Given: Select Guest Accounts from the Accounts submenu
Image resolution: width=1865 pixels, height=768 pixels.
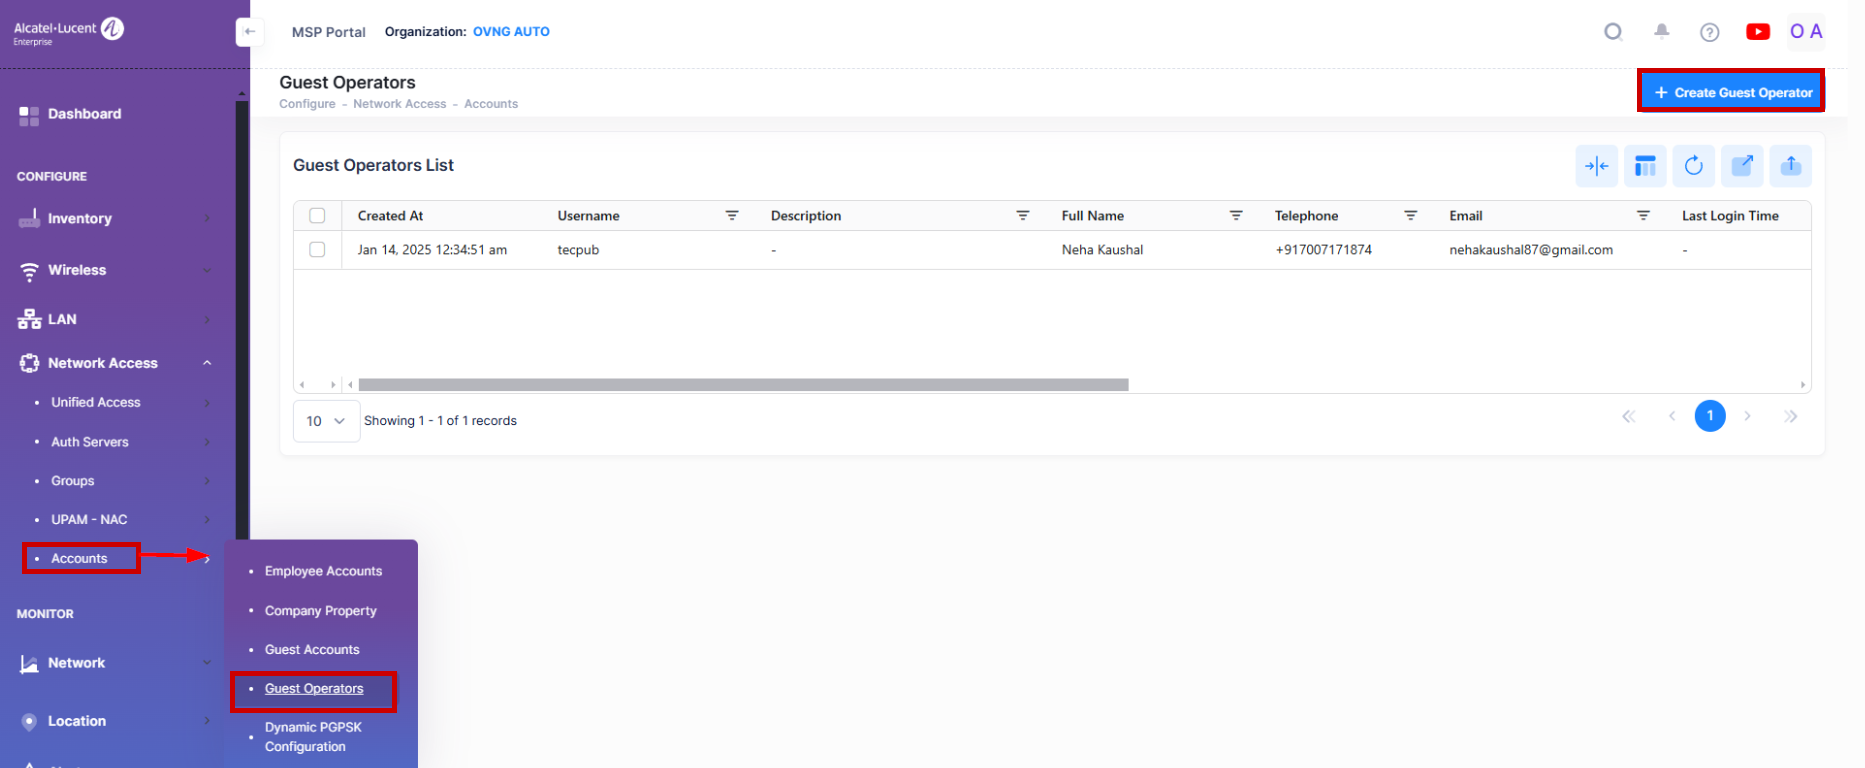Looking at the screenshot, I should [312, 650].
